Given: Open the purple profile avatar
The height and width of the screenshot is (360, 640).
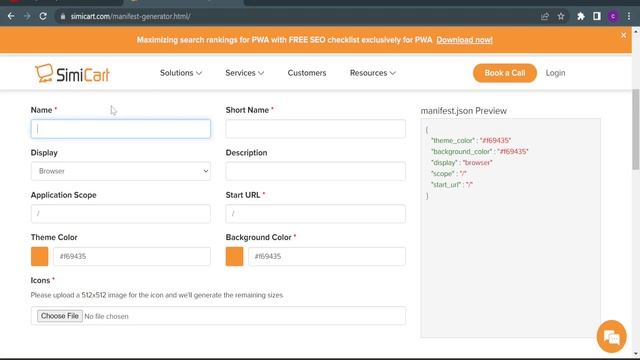Looking at the screenshot, I should click(x=613, y=16).
